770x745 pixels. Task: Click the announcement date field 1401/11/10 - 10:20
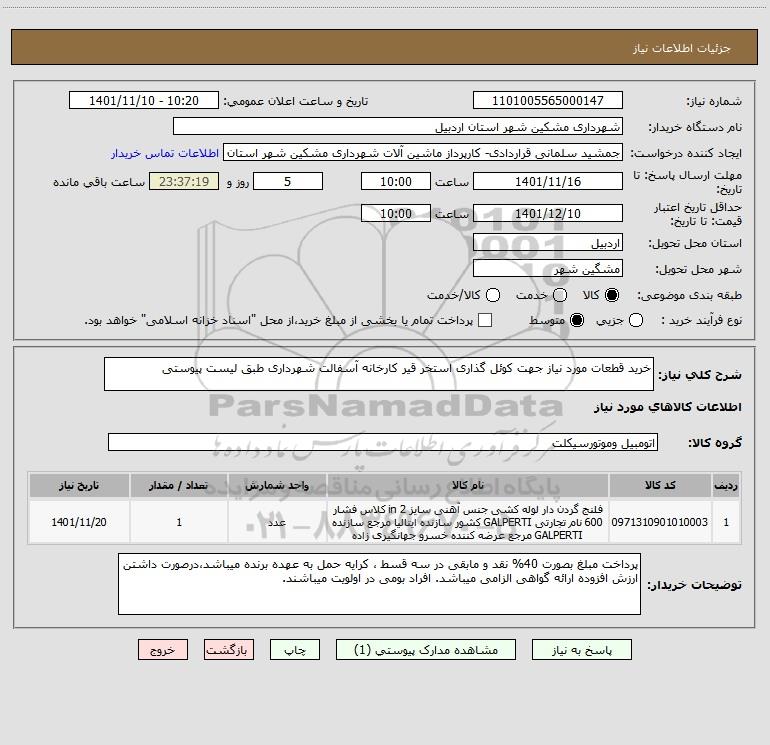(x=144, y=100)
